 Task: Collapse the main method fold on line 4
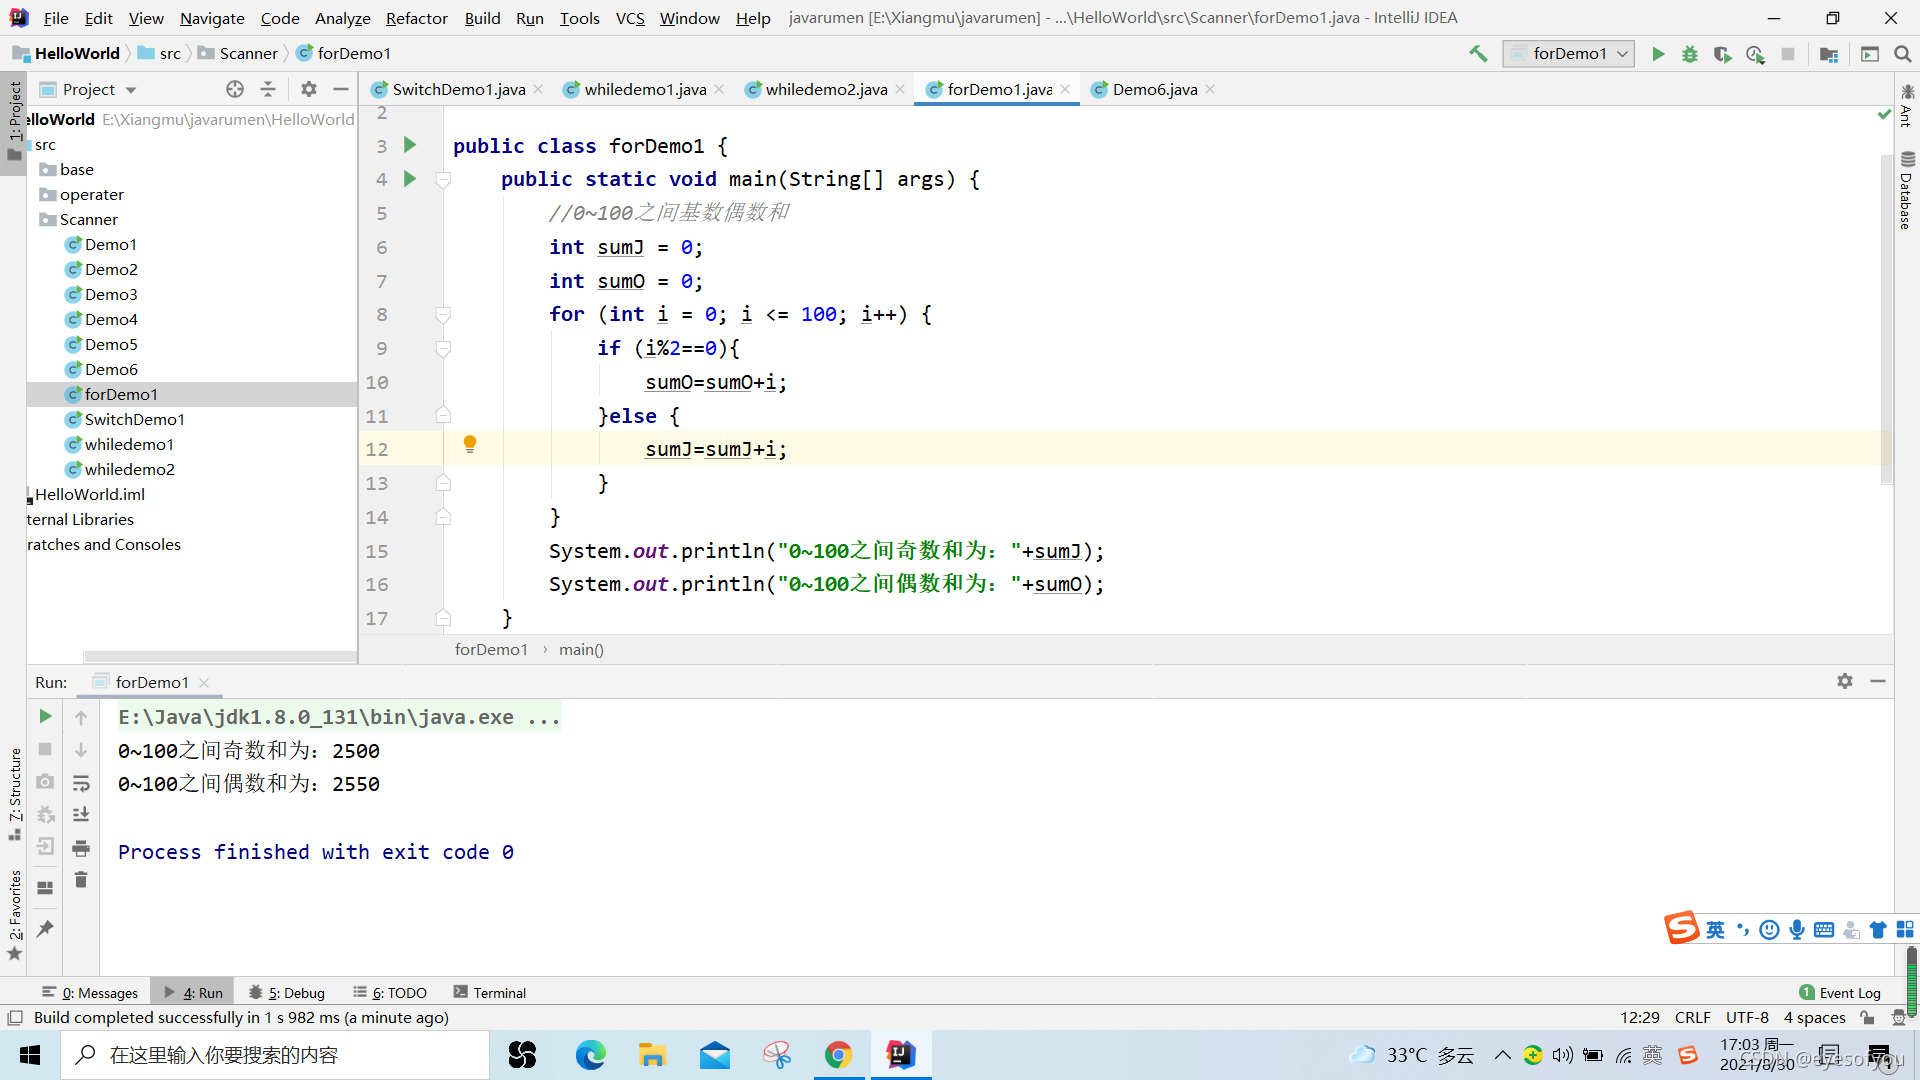443,180
